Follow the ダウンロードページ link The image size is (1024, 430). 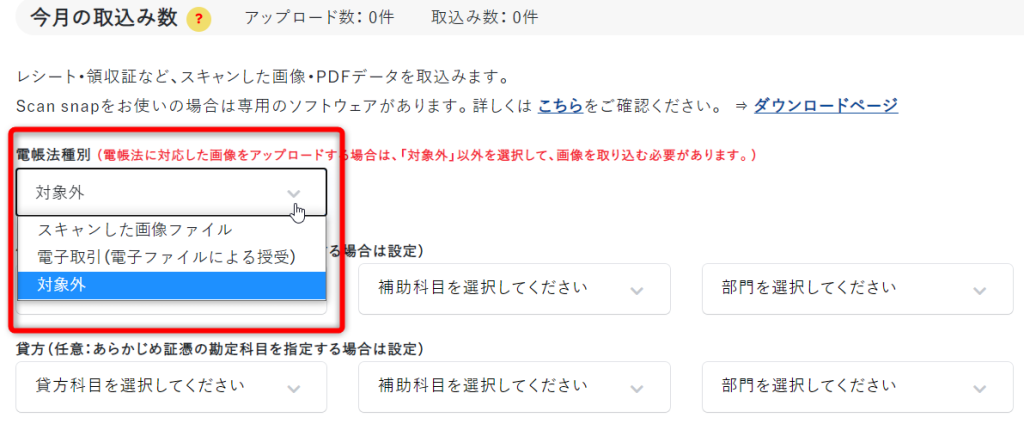pyautogui.click(x=826, y=105)
